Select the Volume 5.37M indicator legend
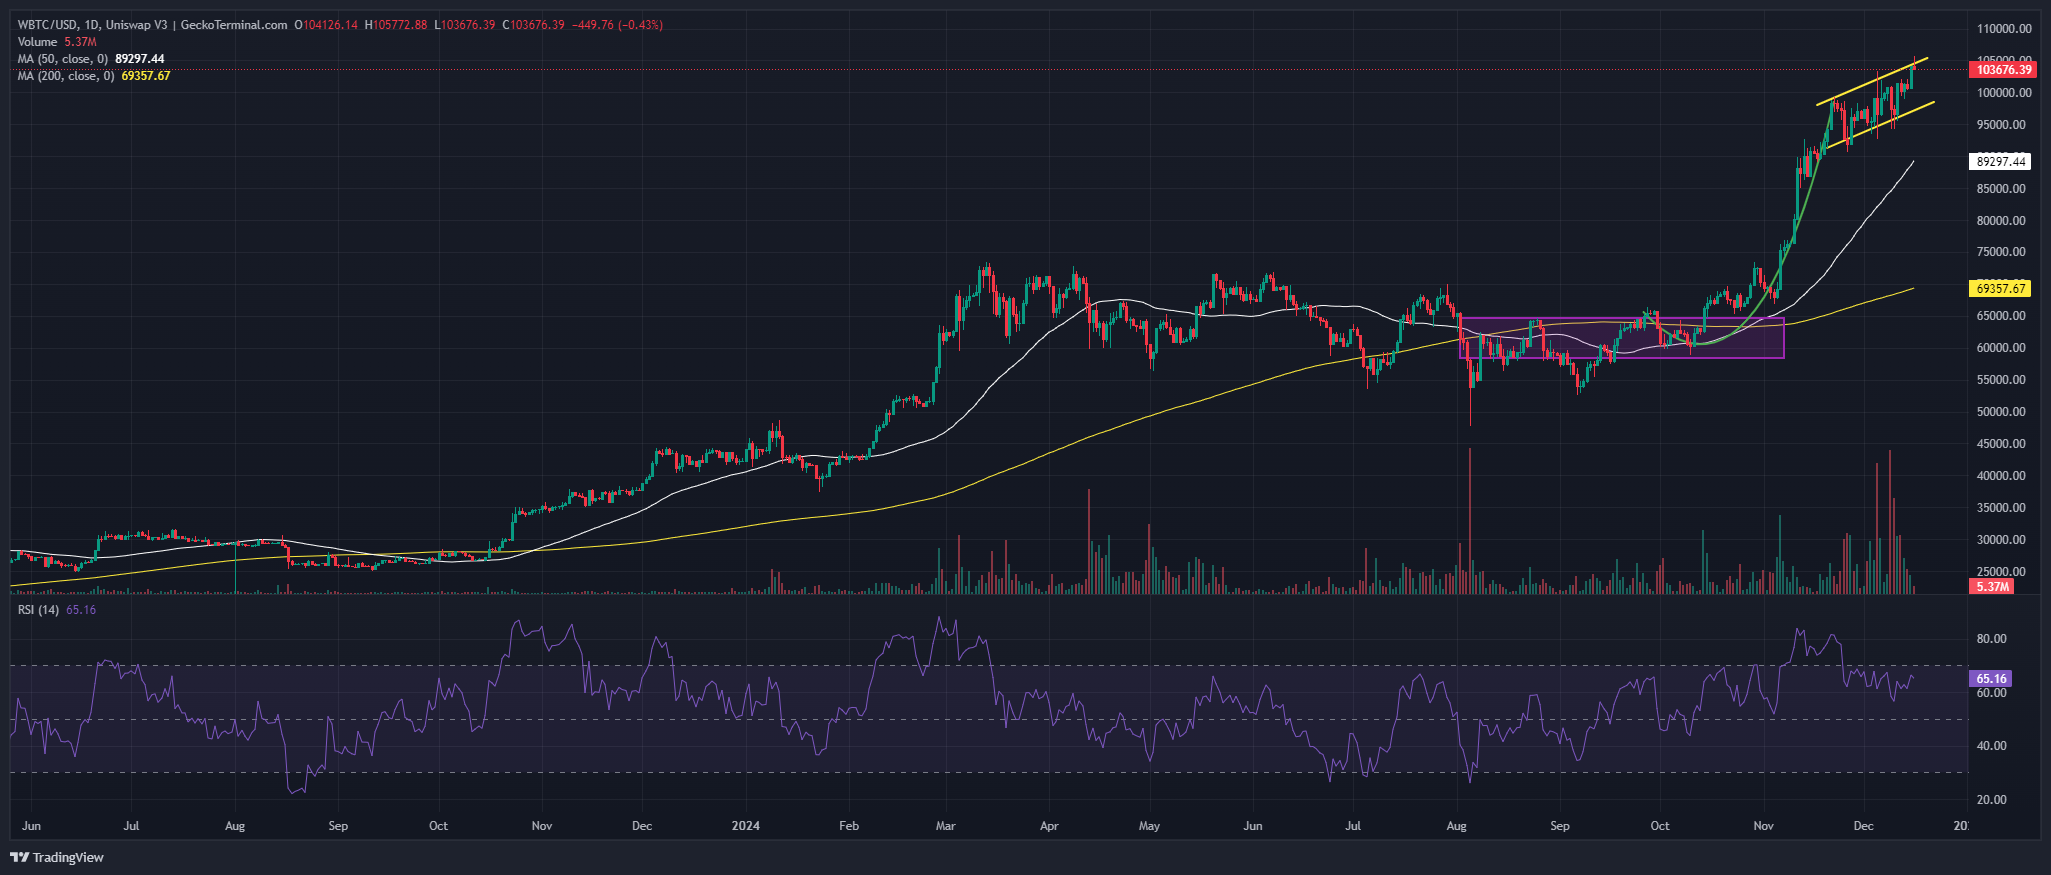The image size is (2051, 875). 57,42
